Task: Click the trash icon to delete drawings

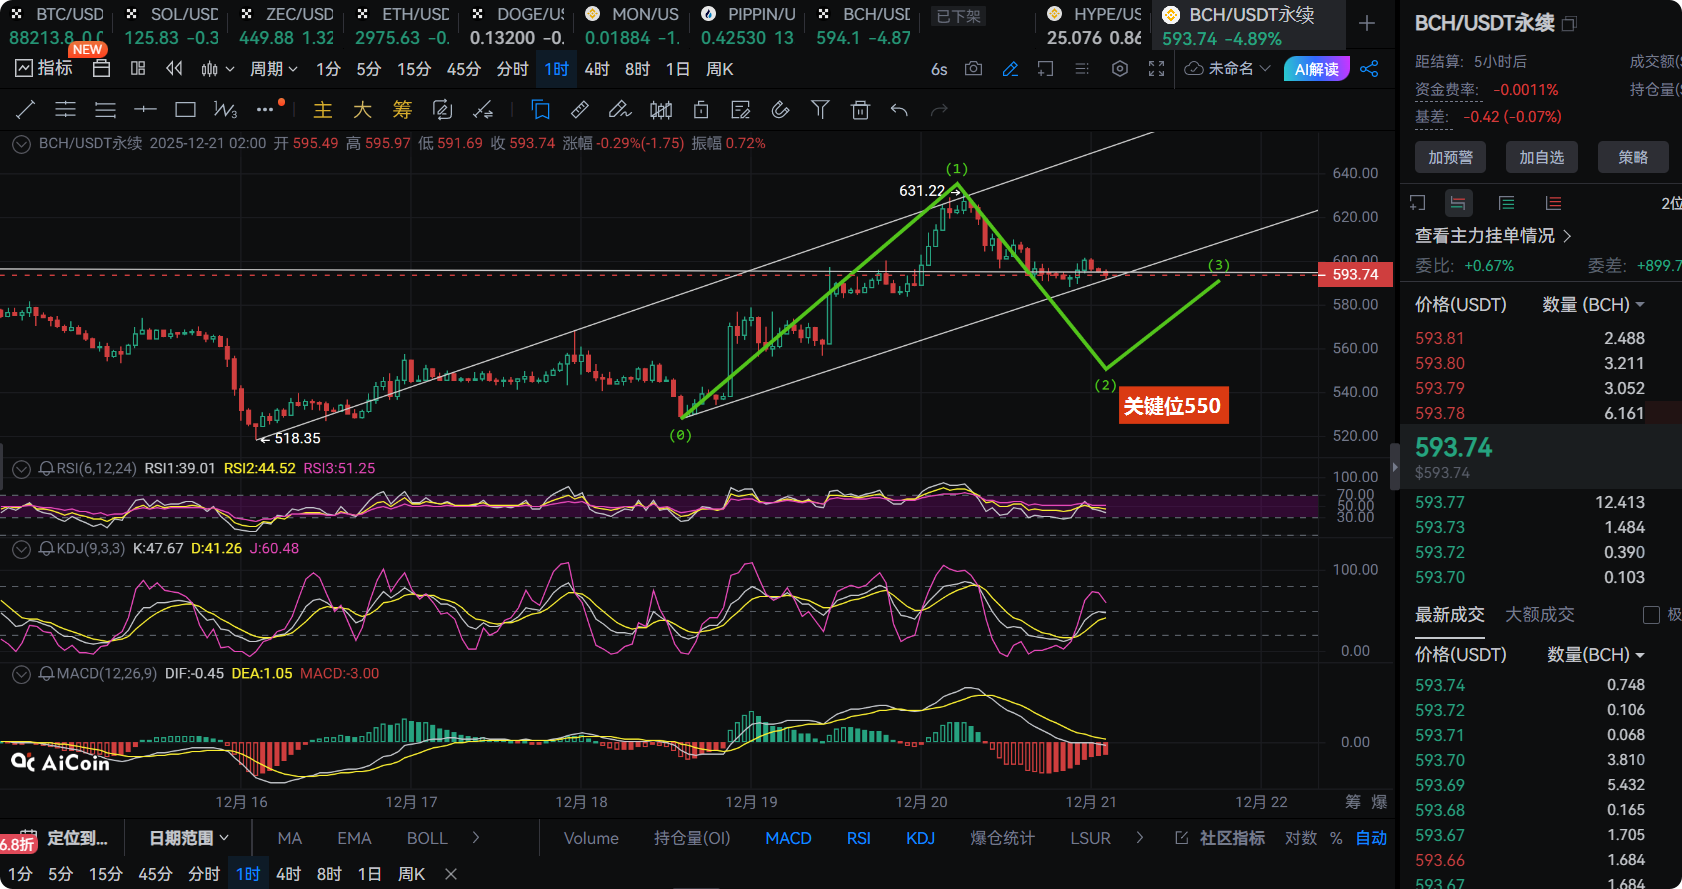Action: [860, 110]
